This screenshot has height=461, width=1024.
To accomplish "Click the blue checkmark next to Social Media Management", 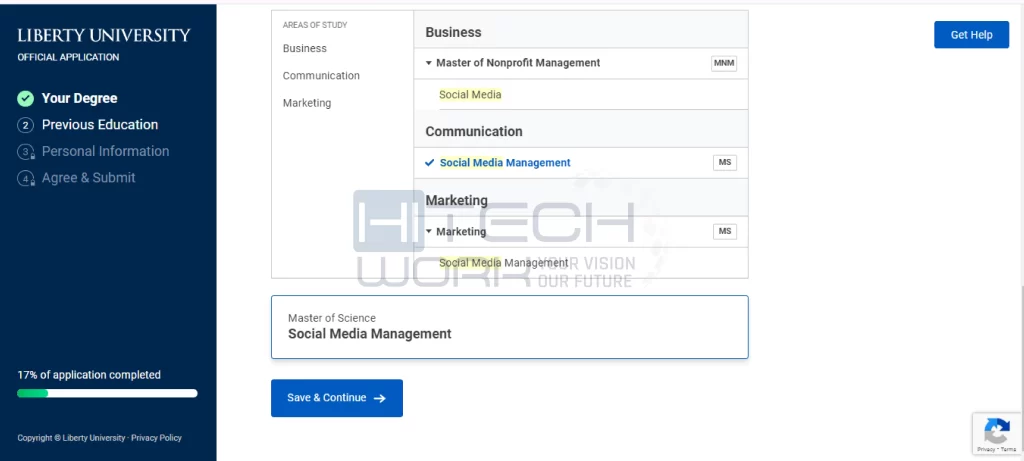I will point(429,163).
